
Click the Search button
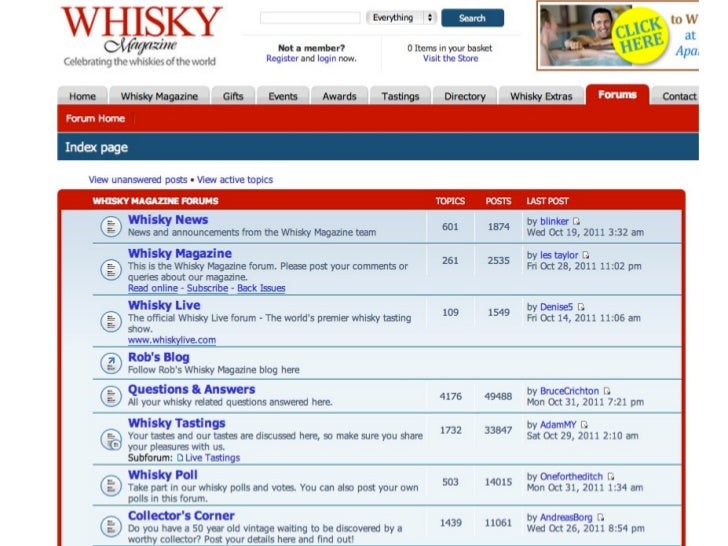point(473,18)
